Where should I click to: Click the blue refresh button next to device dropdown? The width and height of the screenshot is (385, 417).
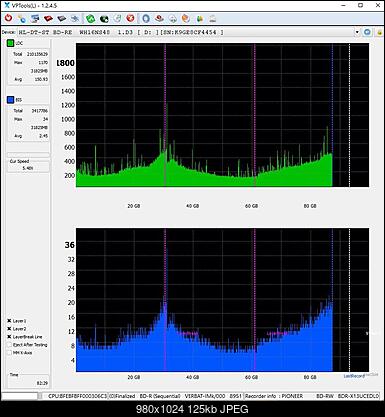[367, 32]
